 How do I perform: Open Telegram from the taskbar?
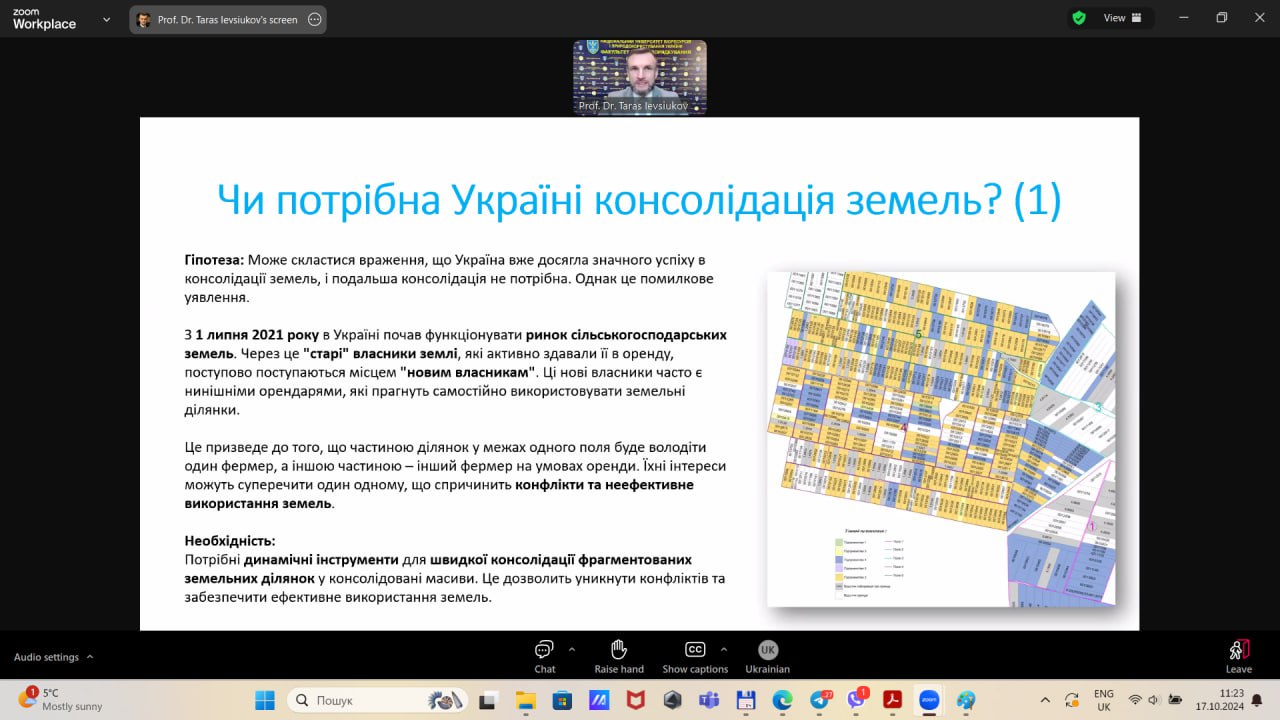820,700
